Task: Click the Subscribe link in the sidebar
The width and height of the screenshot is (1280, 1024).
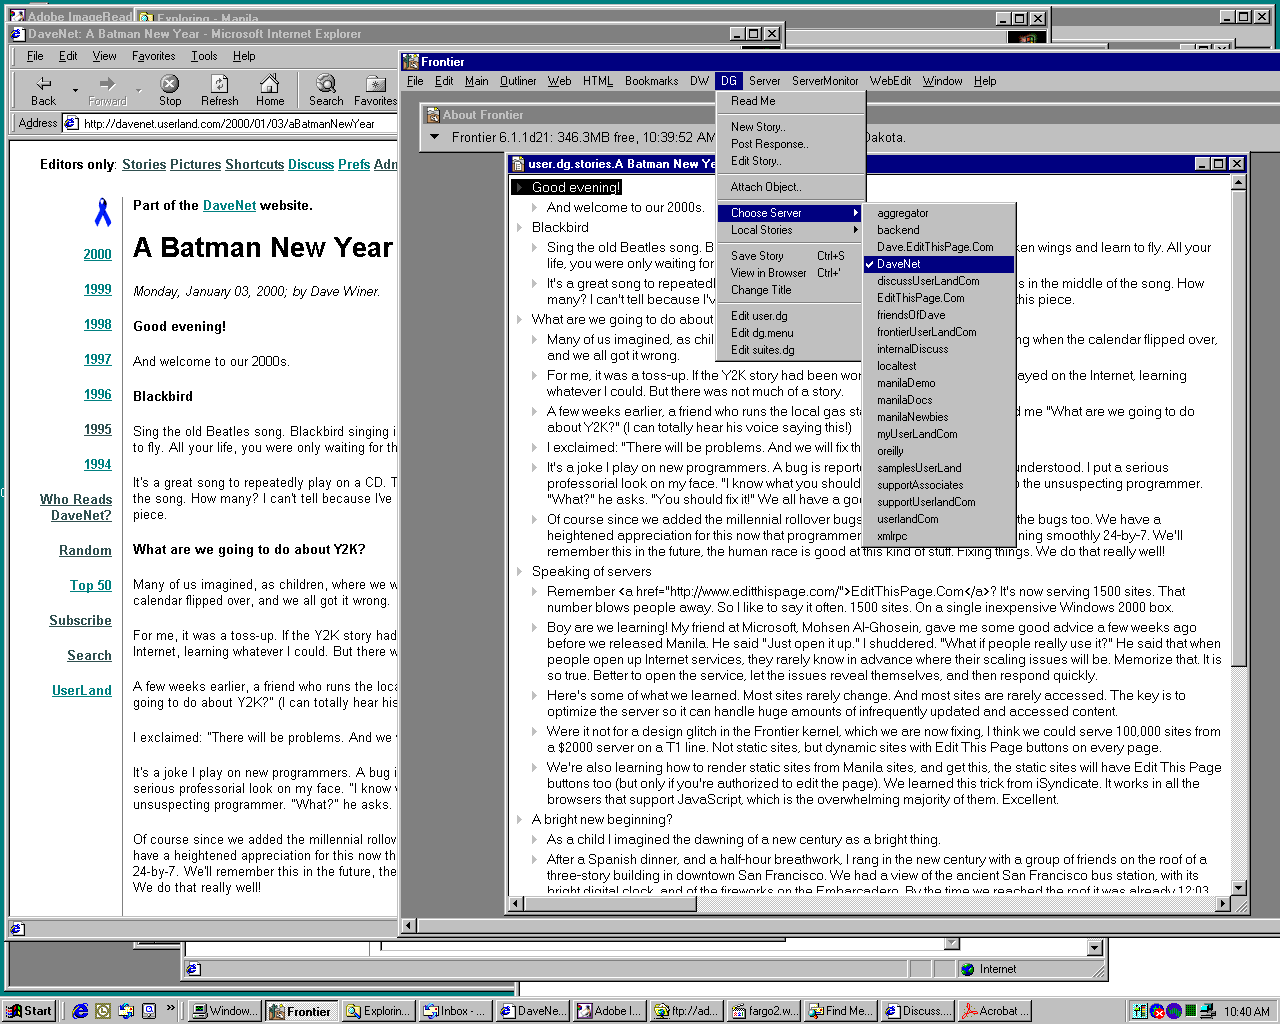Action: pos(80,620)
